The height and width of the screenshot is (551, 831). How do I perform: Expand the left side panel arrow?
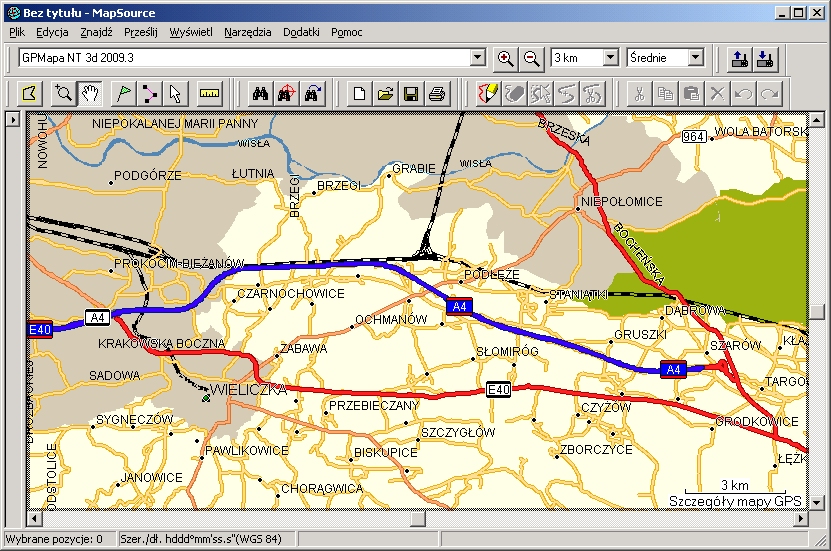click(13, 120)
